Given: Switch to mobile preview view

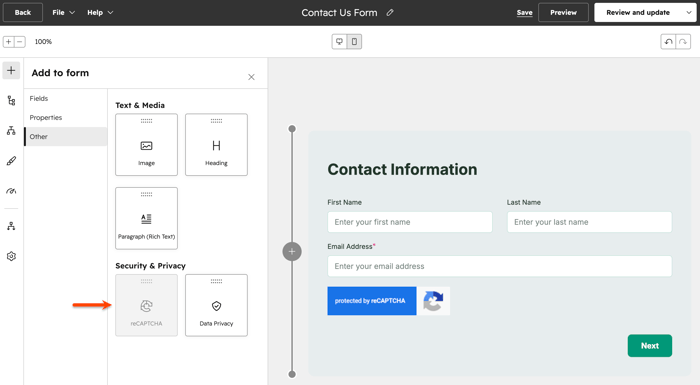Looking at the screenshot, I should [x=354, y=42].
